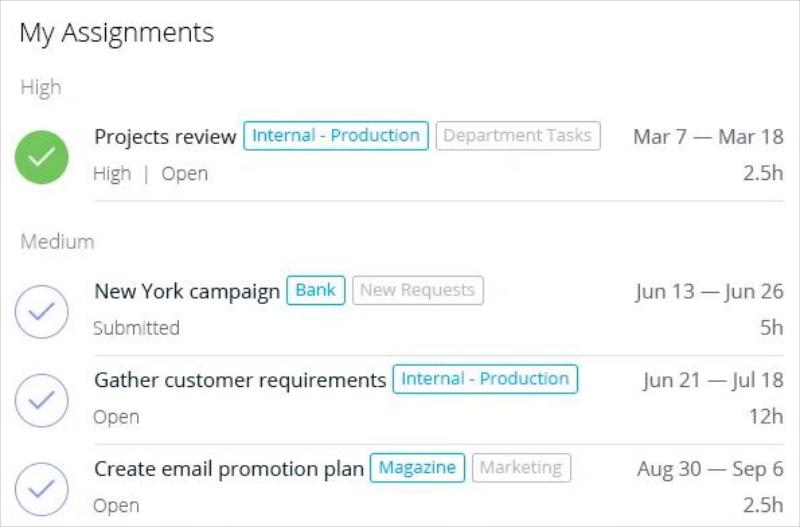The height and width of the screenshot is (527, 800).
Task: Open Create email promotion plan task
Action: click(x=229, y=469)
